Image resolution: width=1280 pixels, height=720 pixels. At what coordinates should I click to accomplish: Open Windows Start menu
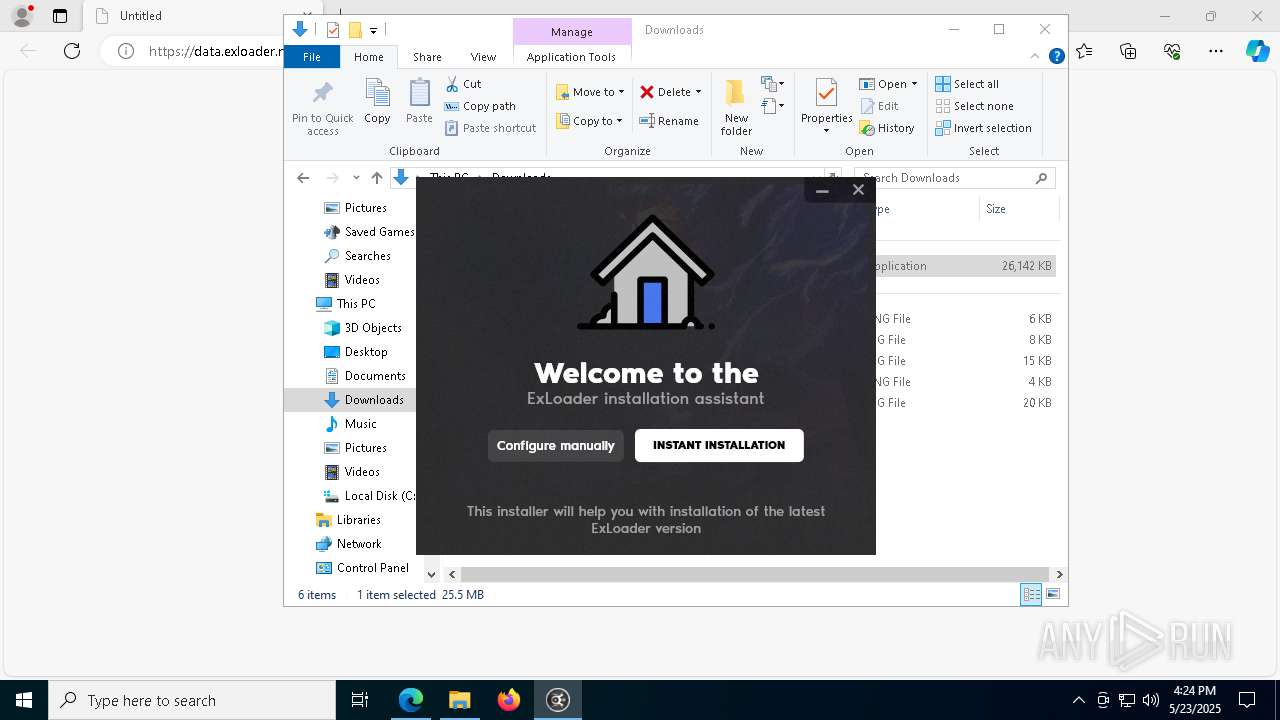click(24, 700)
